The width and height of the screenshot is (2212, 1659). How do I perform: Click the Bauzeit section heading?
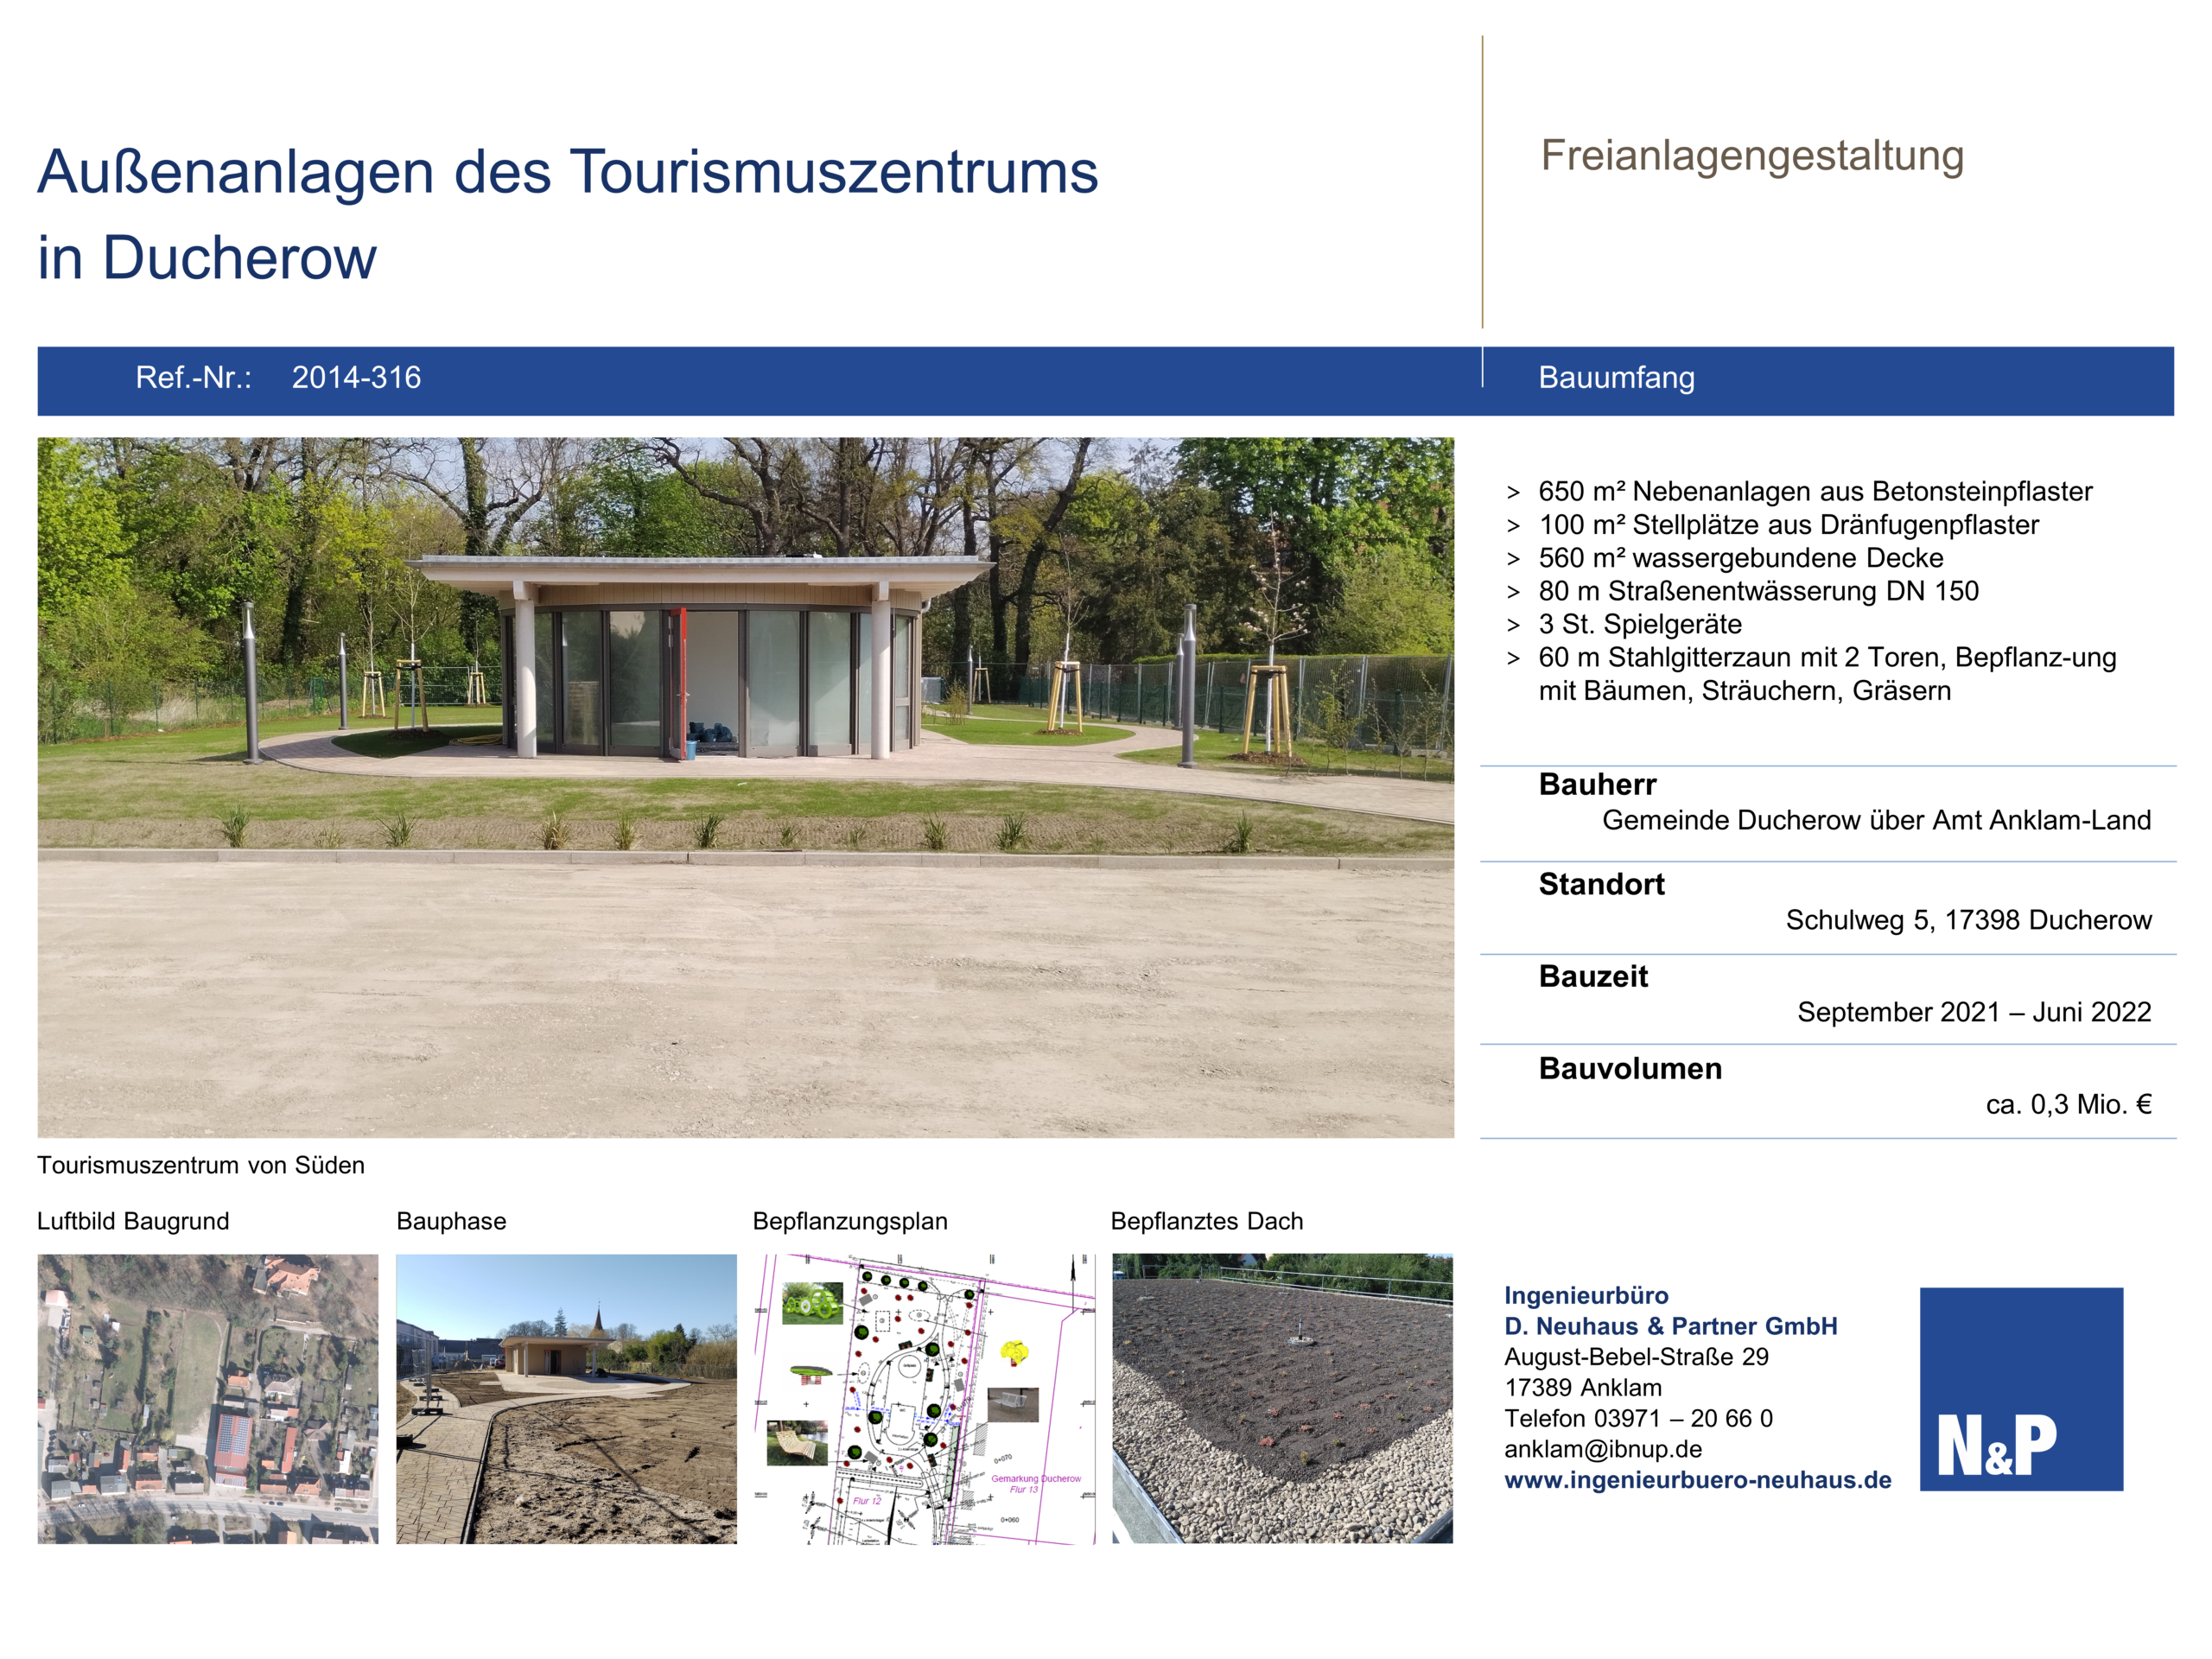point(1593,976)
